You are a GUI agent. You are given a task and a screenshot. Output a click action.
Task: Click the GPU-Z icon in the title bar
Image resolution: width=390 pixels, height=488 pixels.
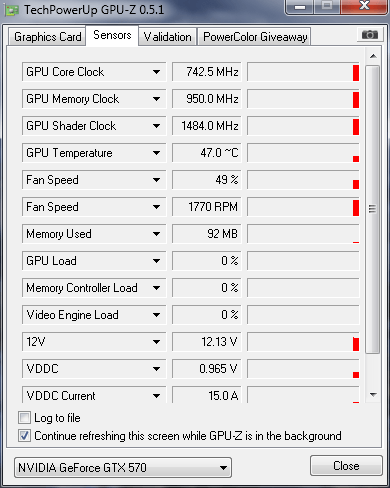[x=11, y=10]
